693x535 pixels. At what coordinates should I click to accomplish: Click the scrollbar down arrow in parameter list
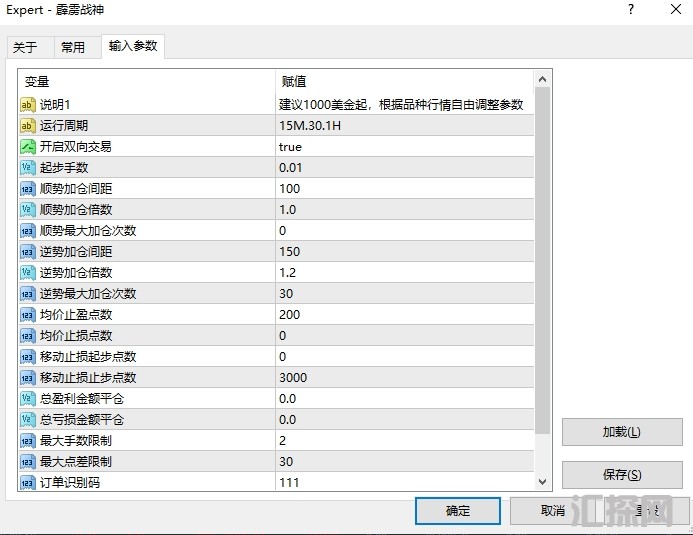[543, 482]
